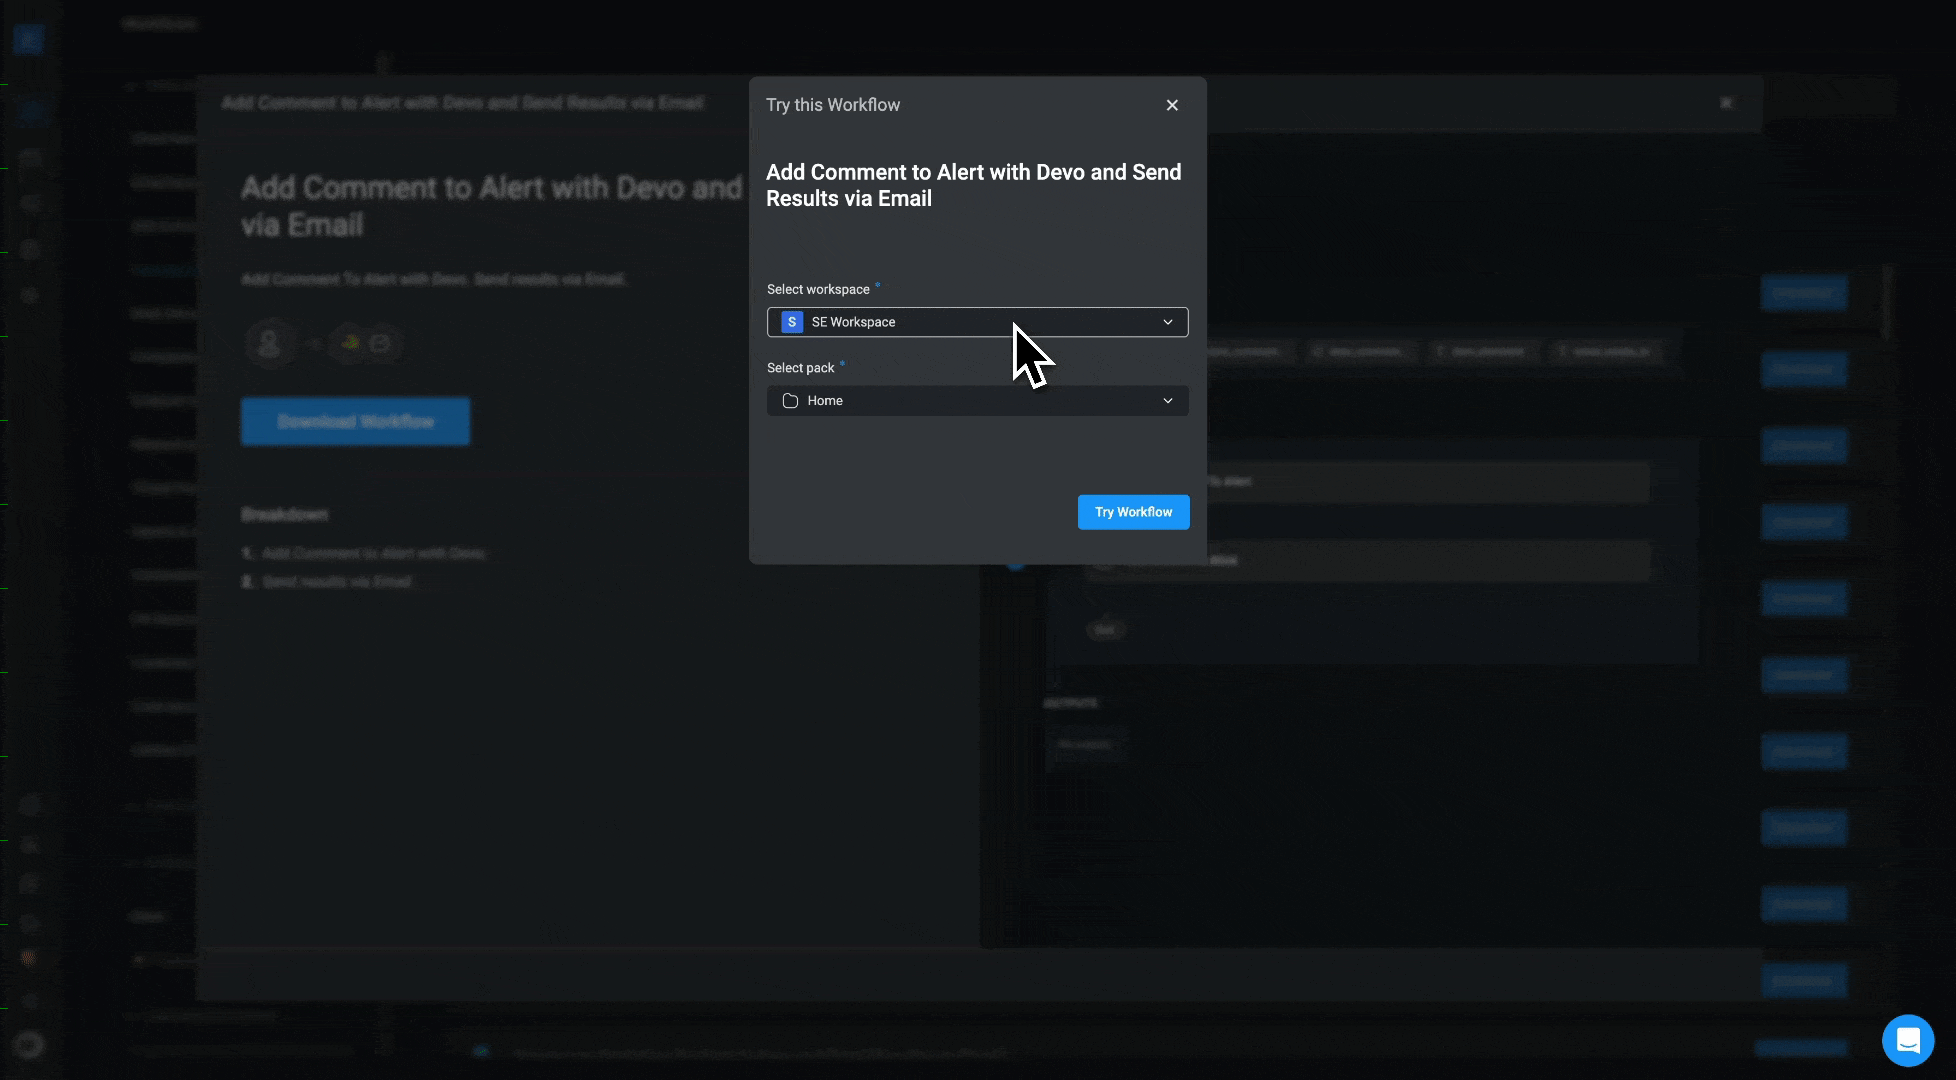Click the user trigger icon under description
This screenshot has width=1956, height=1080.
268,343
